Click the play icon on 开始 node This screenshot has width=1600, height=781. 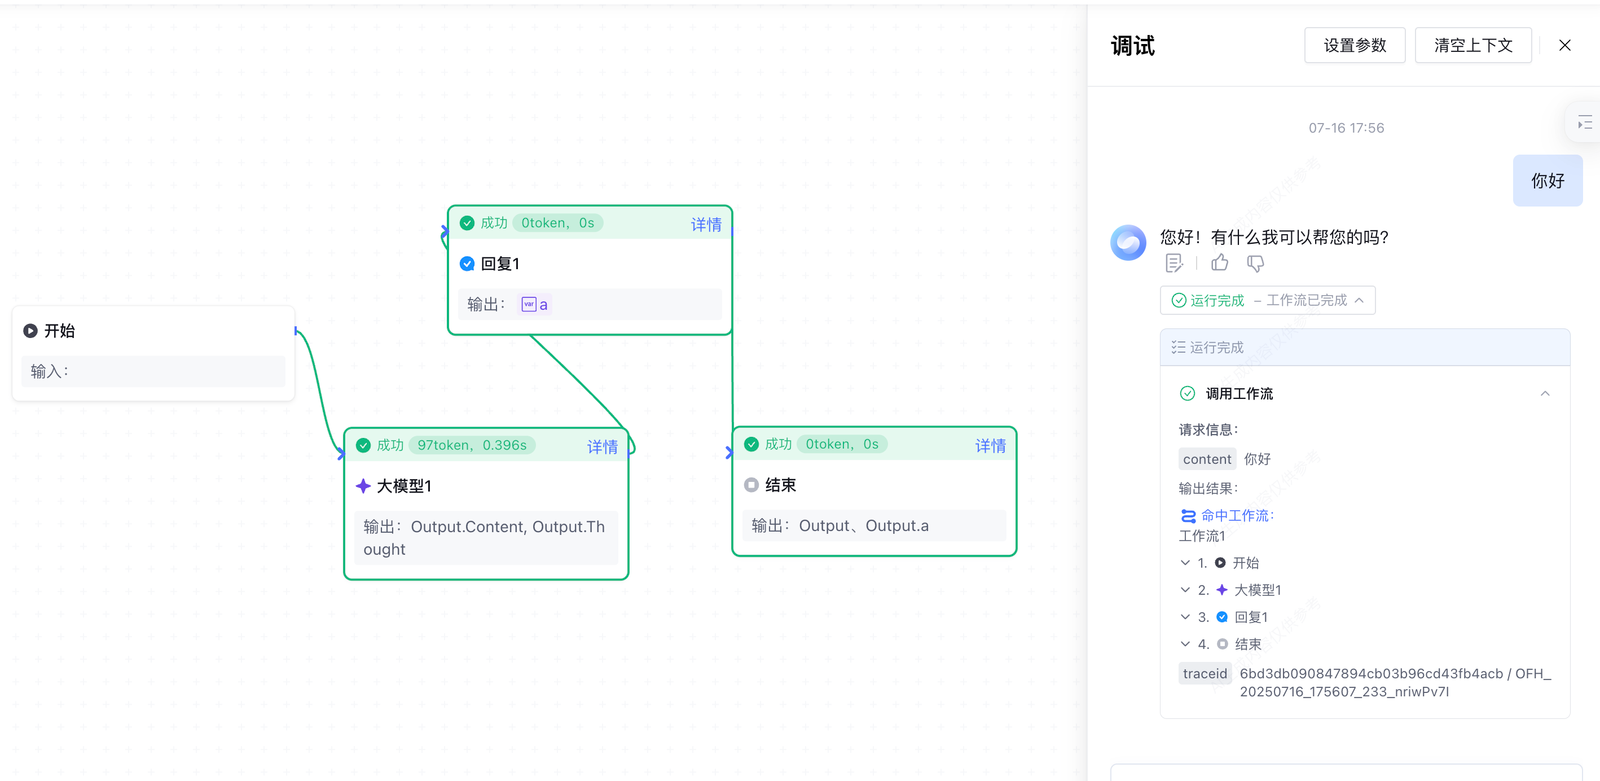point(30,331)
